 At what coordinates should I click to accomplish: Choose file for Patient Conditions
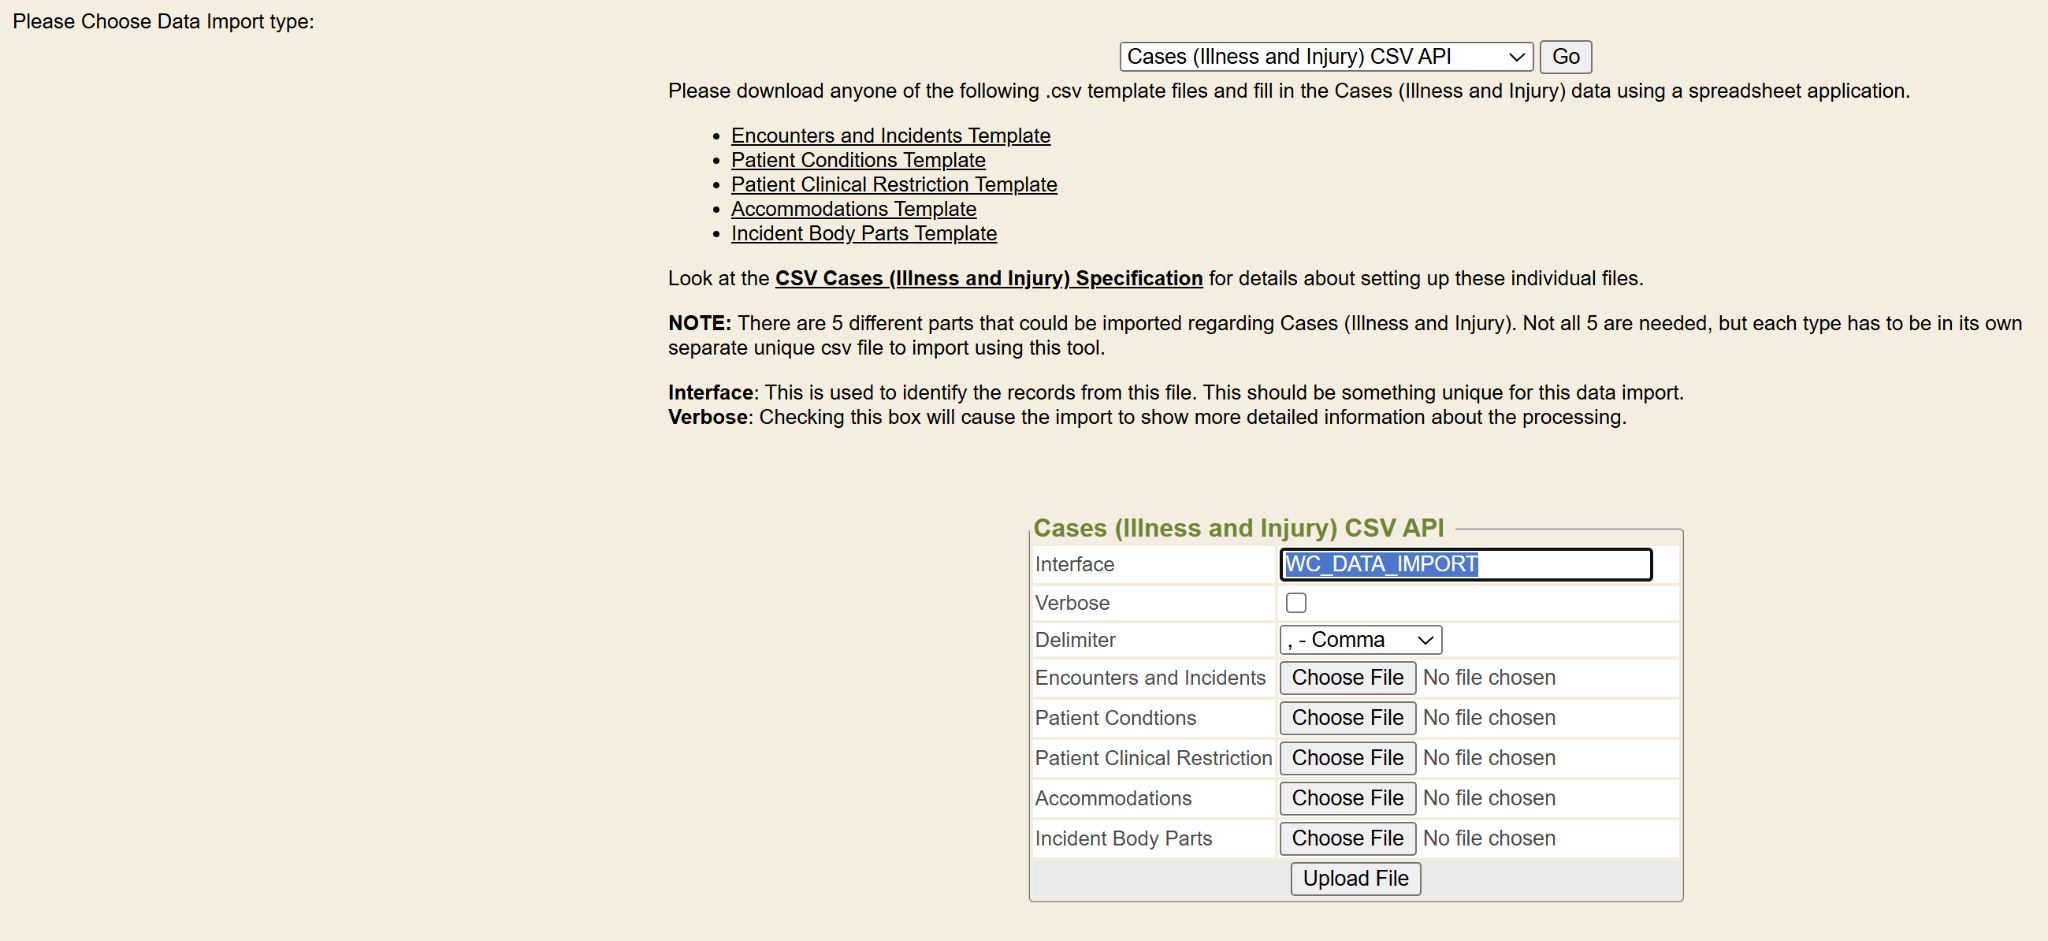pos(1347,718)
